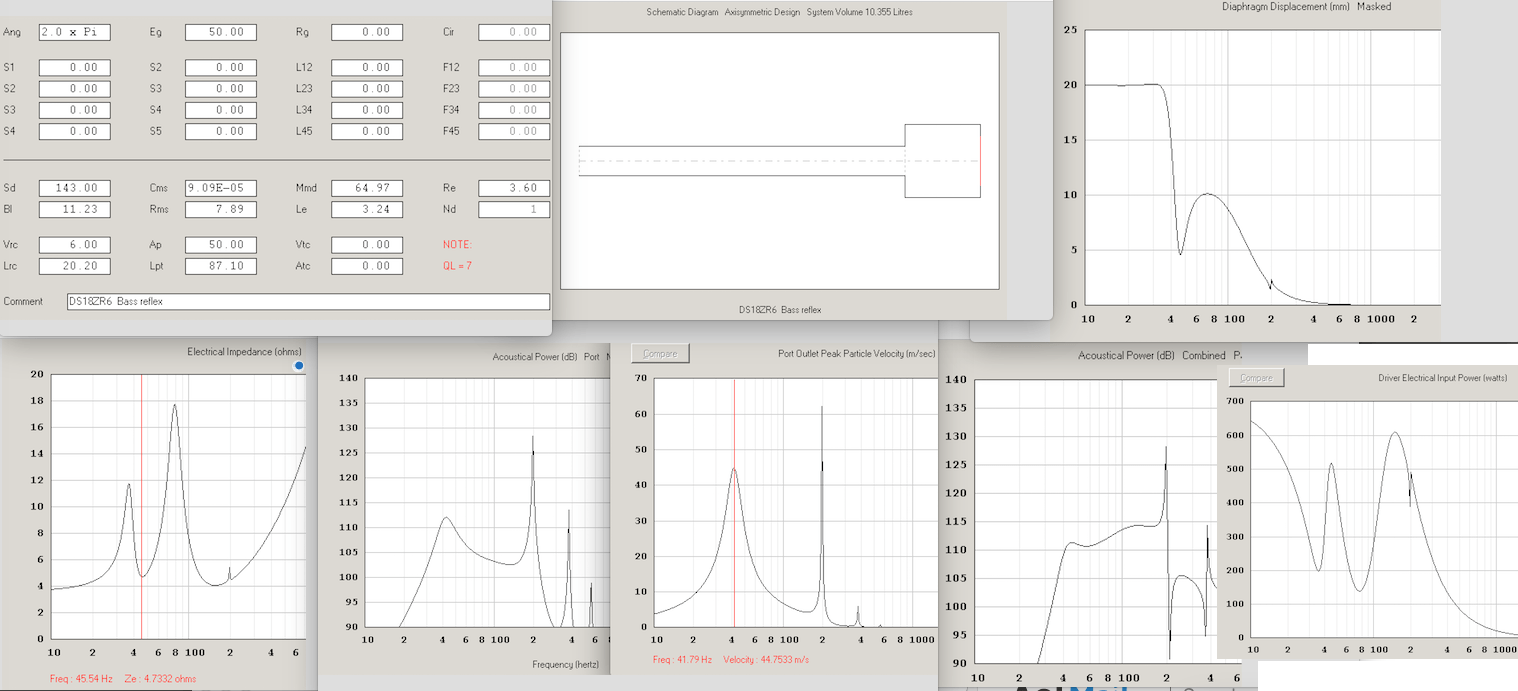This screenshot has width=1518, height=691.
Task: Click 'Driver Electrical Input Power (watts)' title
Action: pos(1442,378)
